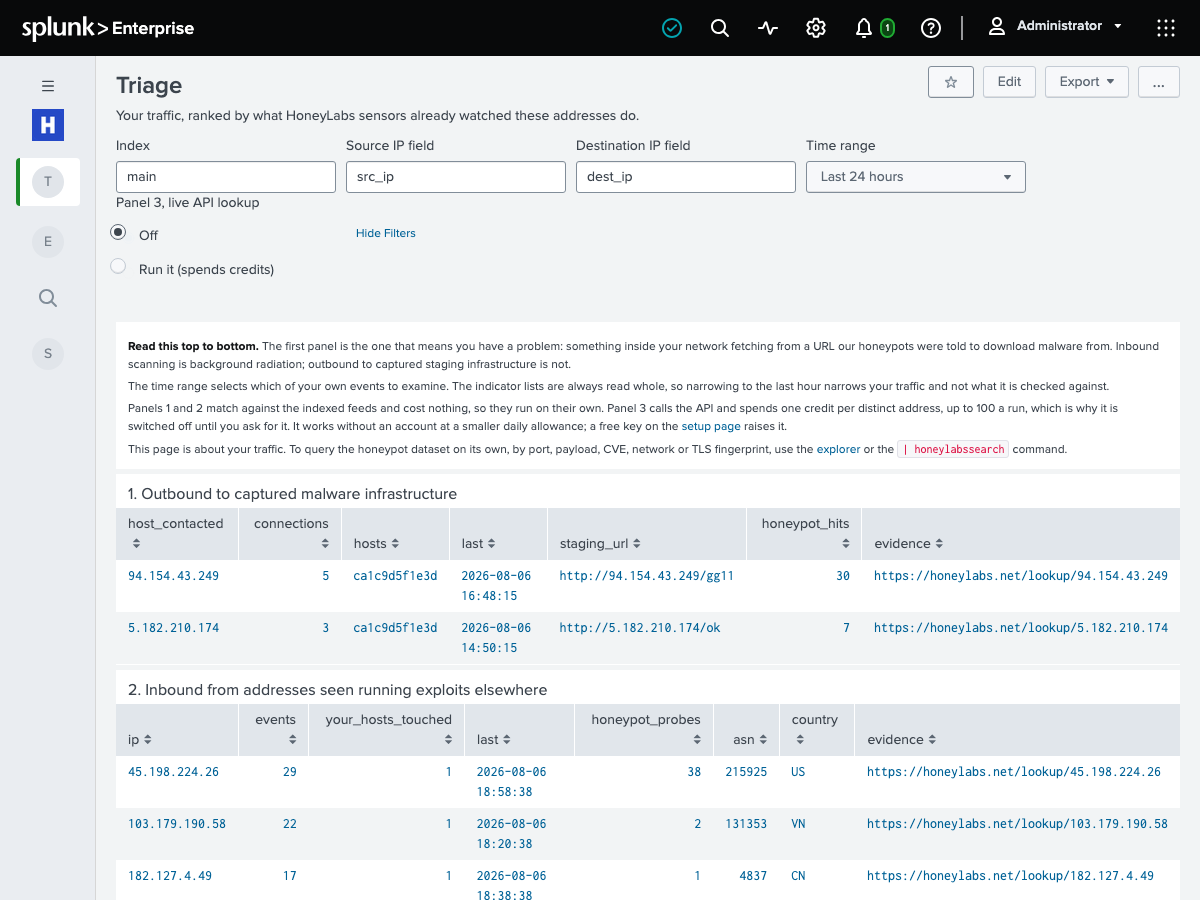Click the Source IP field input
The height and width of the screenshot is (900, 1200).
[456, 177]
